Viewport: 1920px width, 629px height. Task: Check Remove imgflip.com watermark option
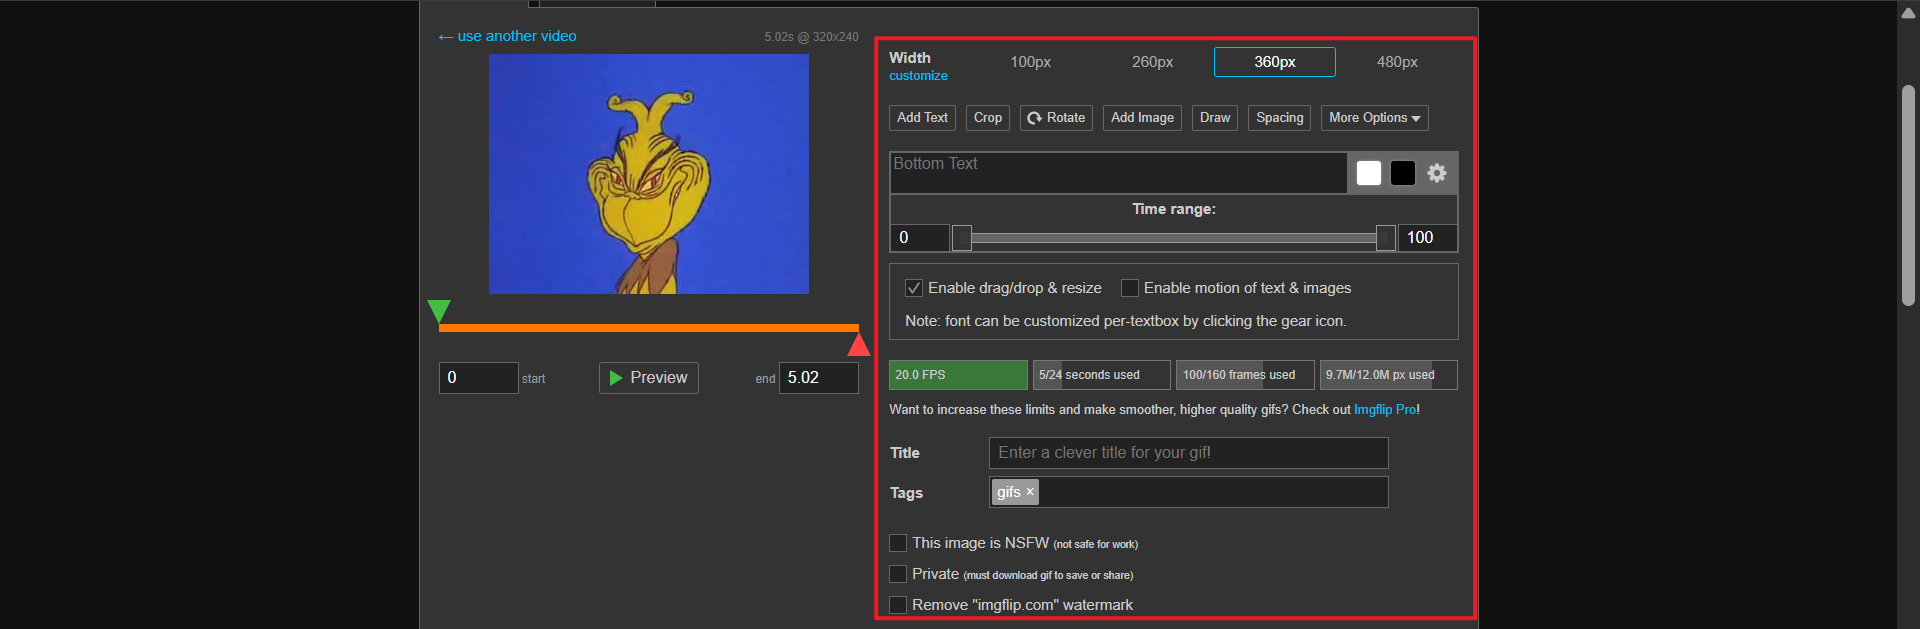click(x=898, y=605)
